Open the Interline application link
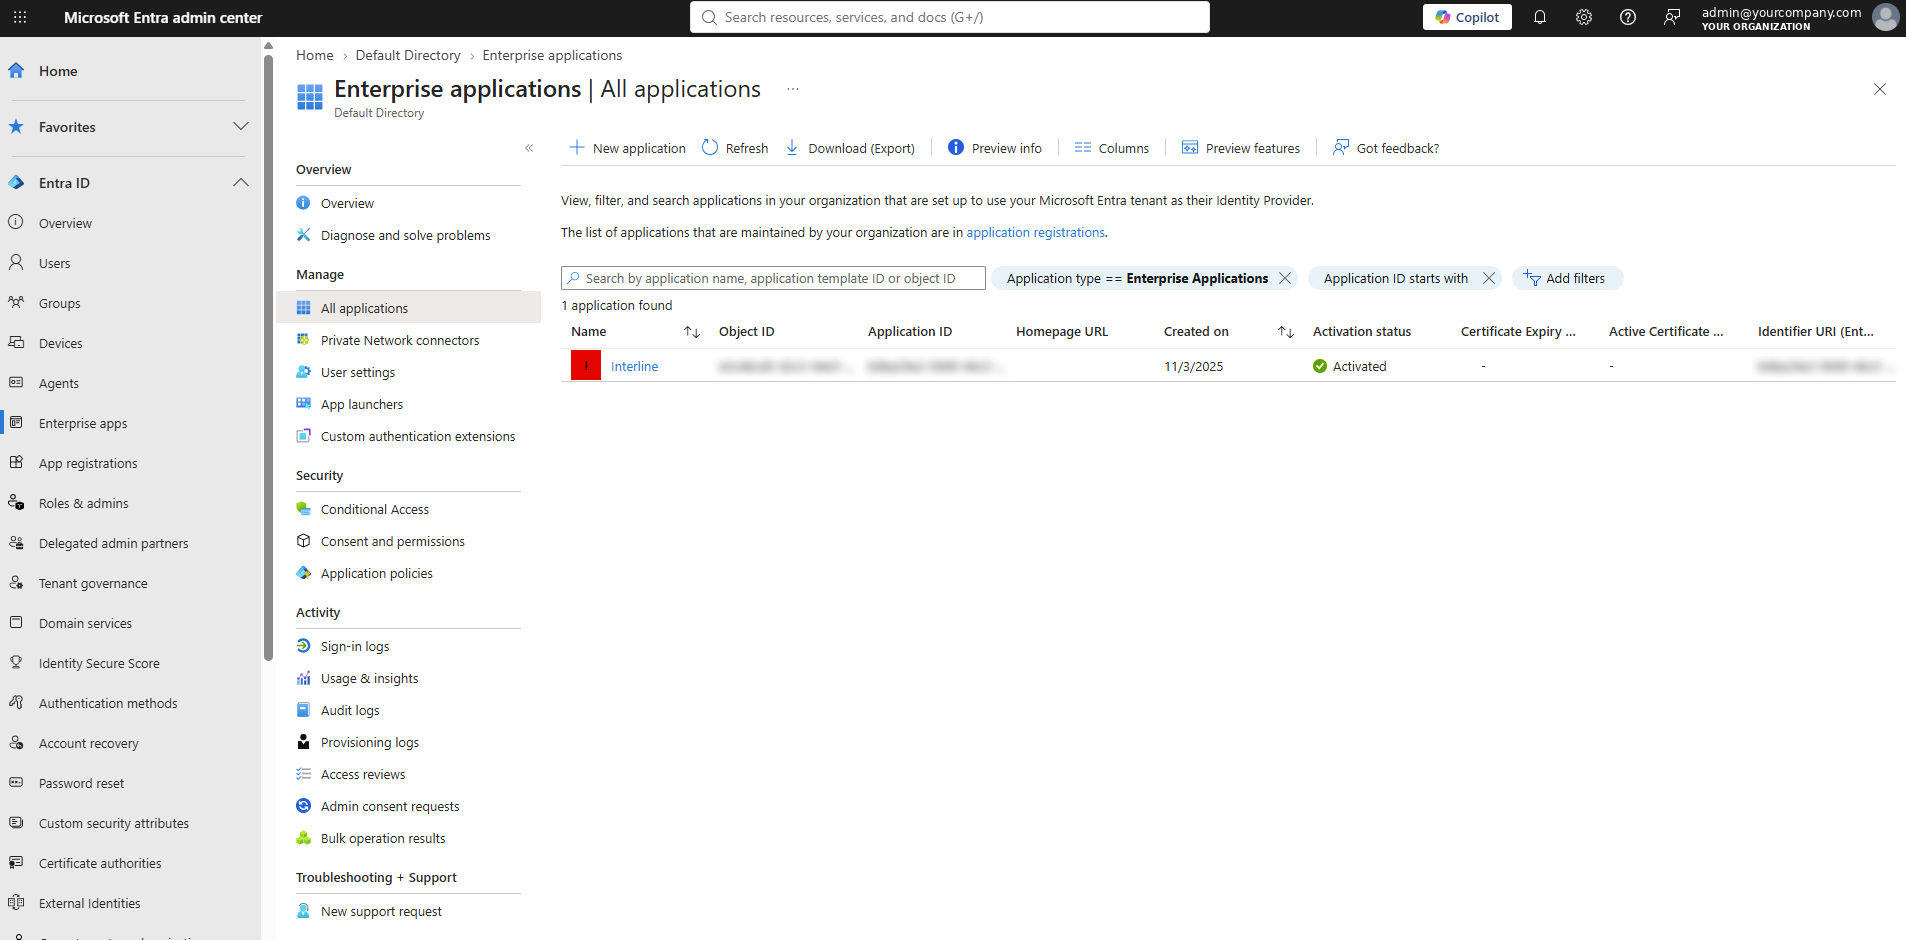This screenshot has height=940, width=1906. coord(634,367)
